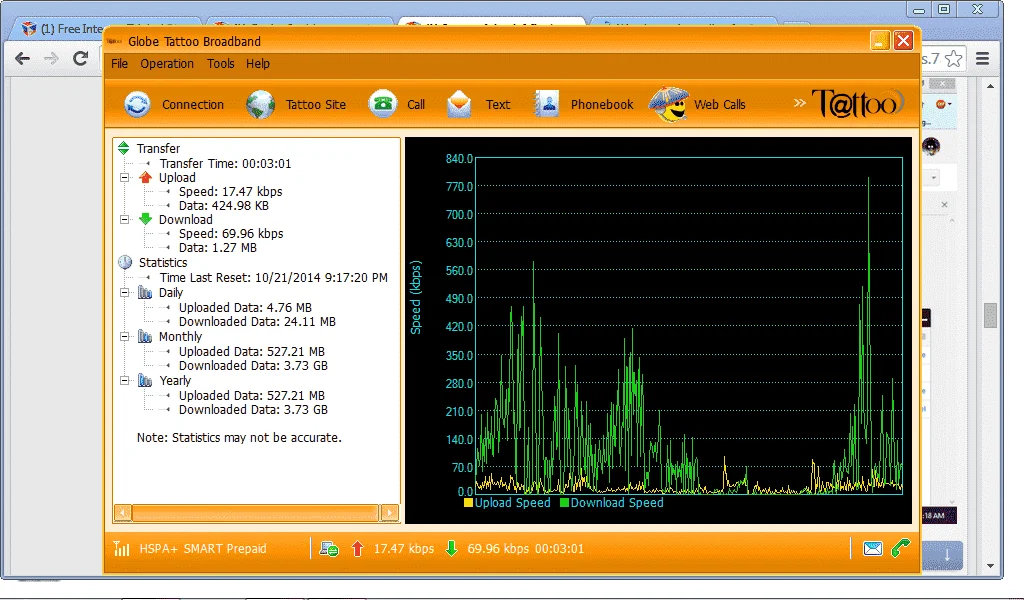Click browser page scrollbar down arrow
Screen dimensions: 1024x600
pos(991,566)
